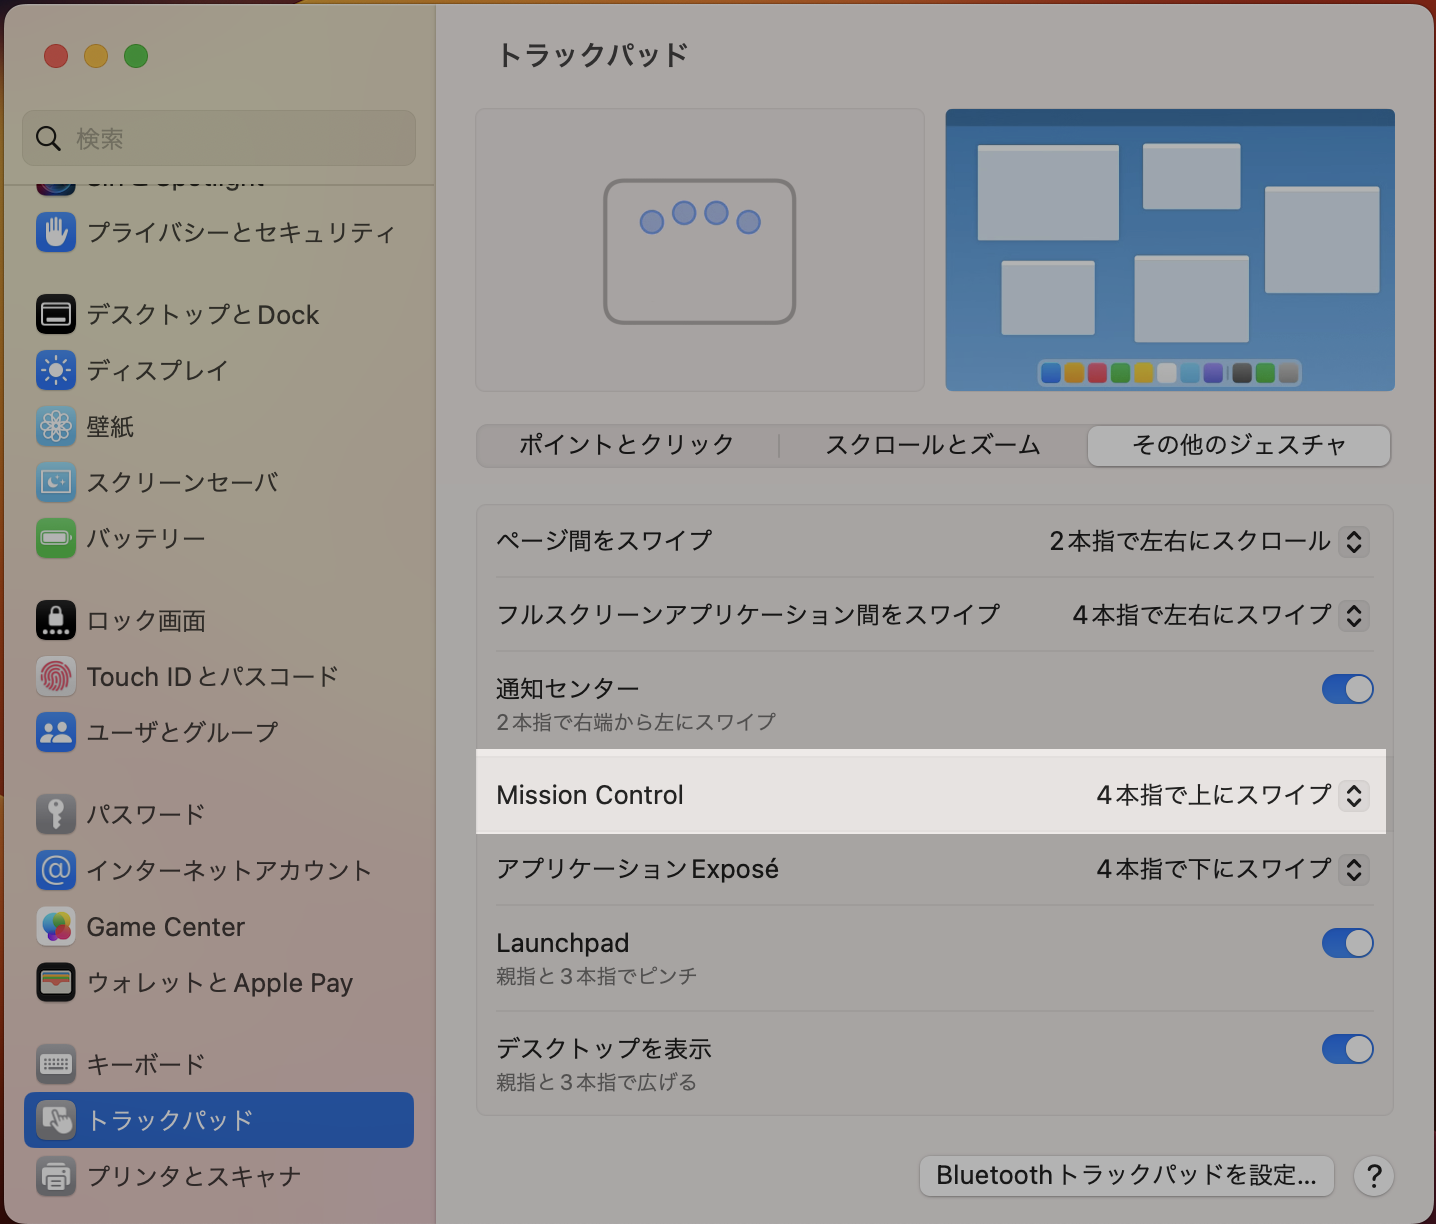Switch to the ポイントとクリック tab
Image resolution: width=1436 pixels, height=1224 pixels.
[x=627, y=445]
